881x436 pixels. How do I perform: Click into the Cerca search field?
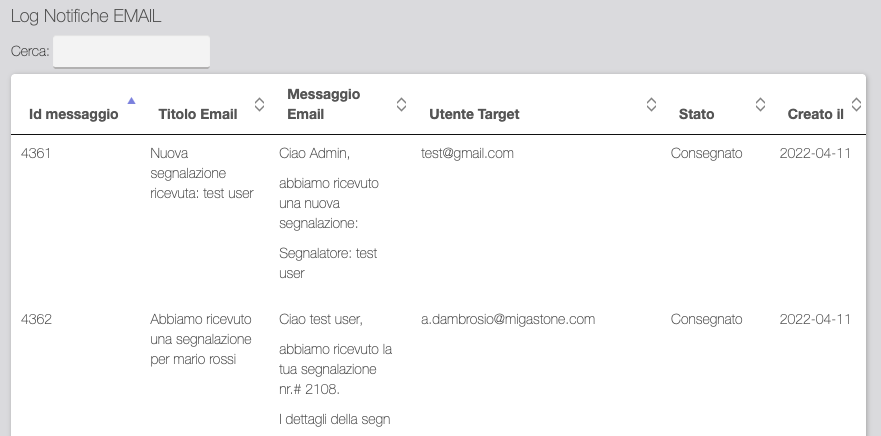pyautogui.click(x=131, y=52)
